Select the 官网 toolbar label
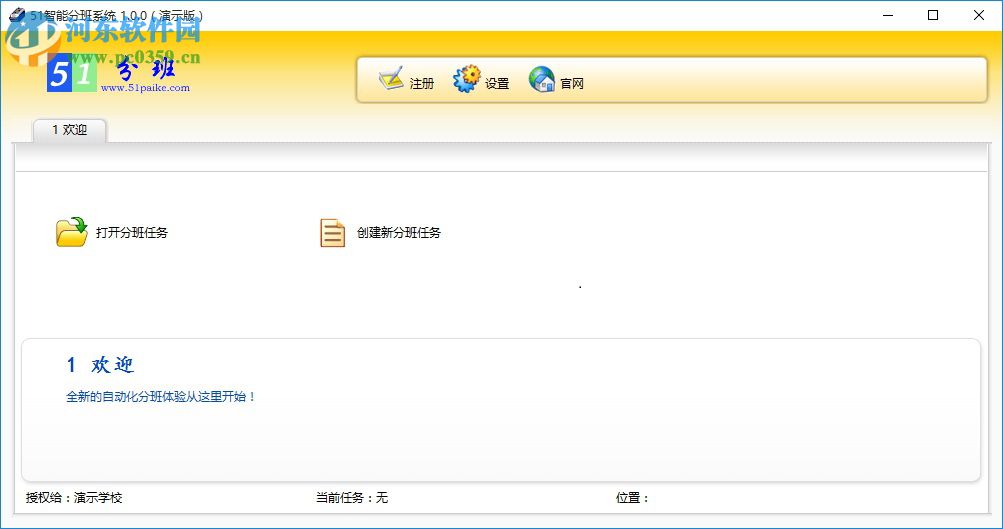Viewport: 1003px width, 529px height. click(572, 84)
